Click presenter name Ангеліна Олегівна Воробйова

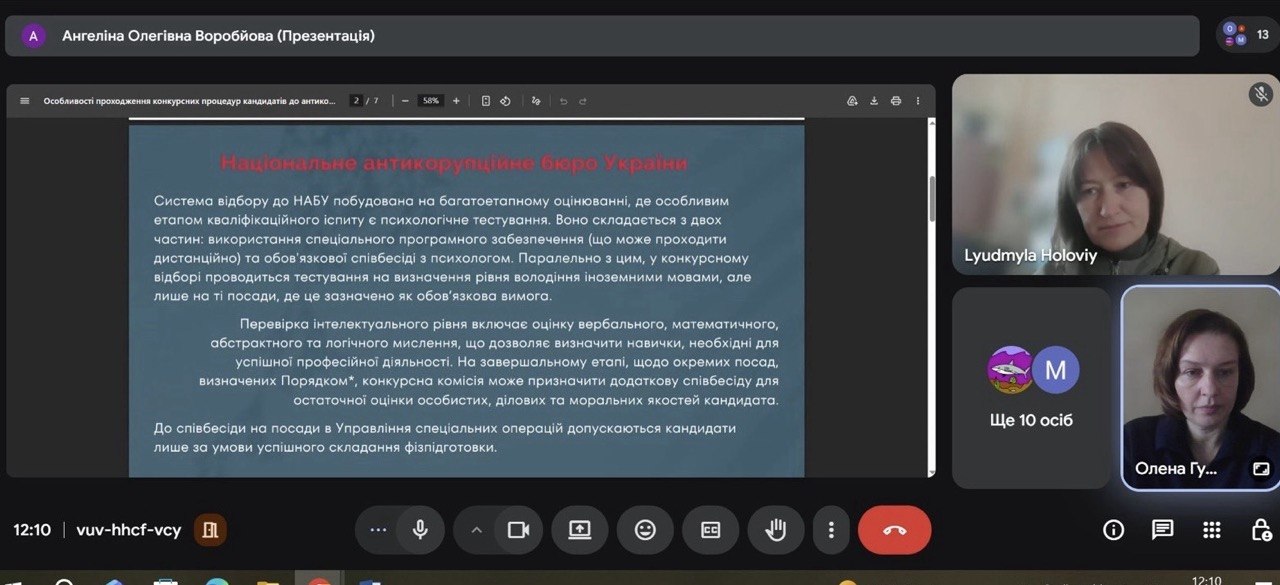(218, 36)
